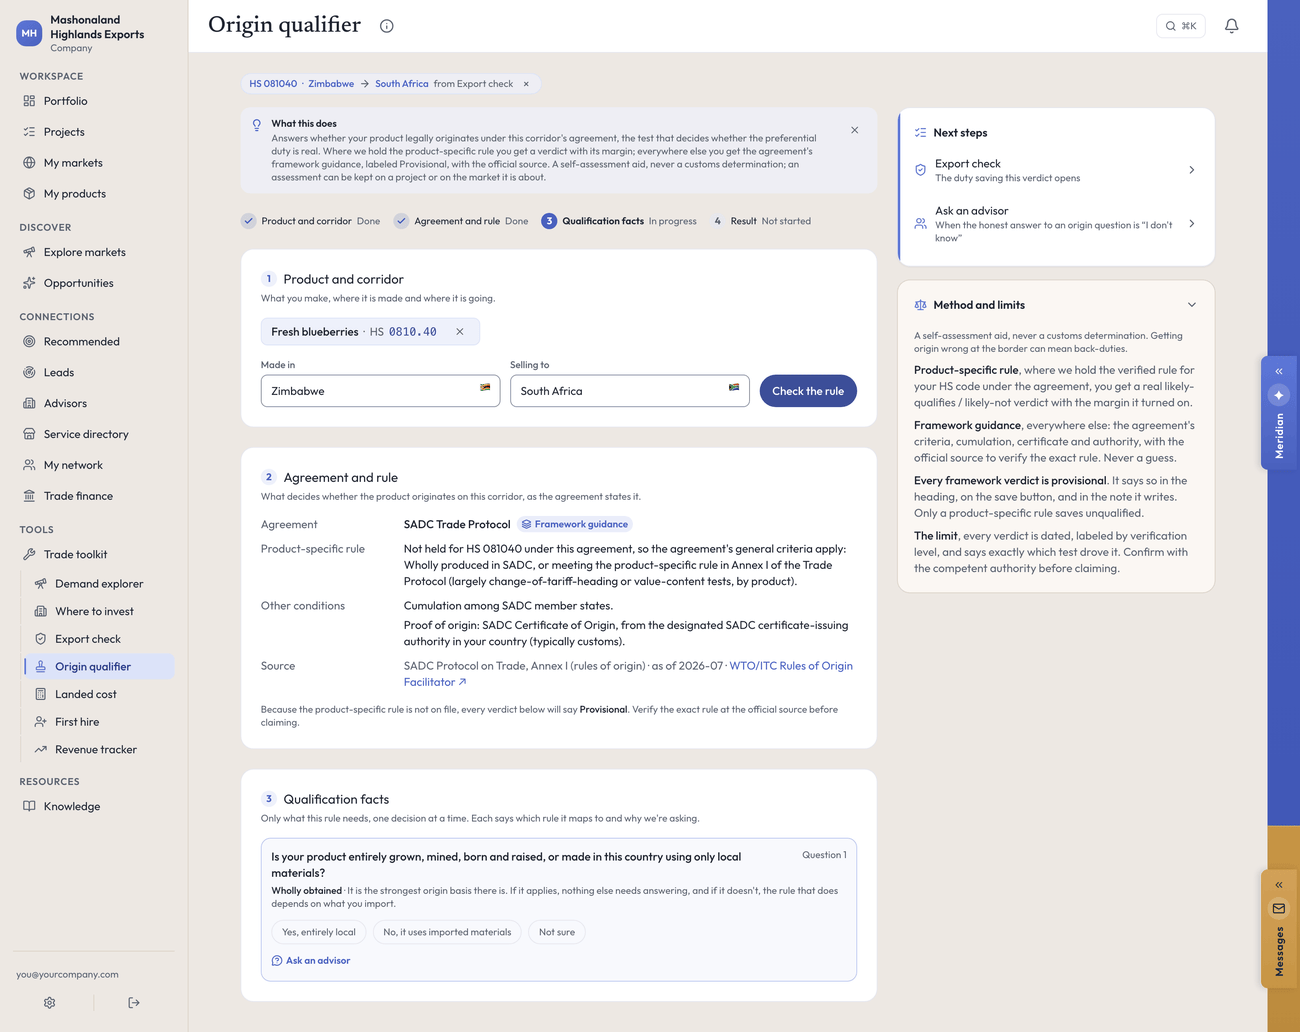The image size is (1300, 1032).
Task: Close the What this does banner
Action: click(855, 130)
